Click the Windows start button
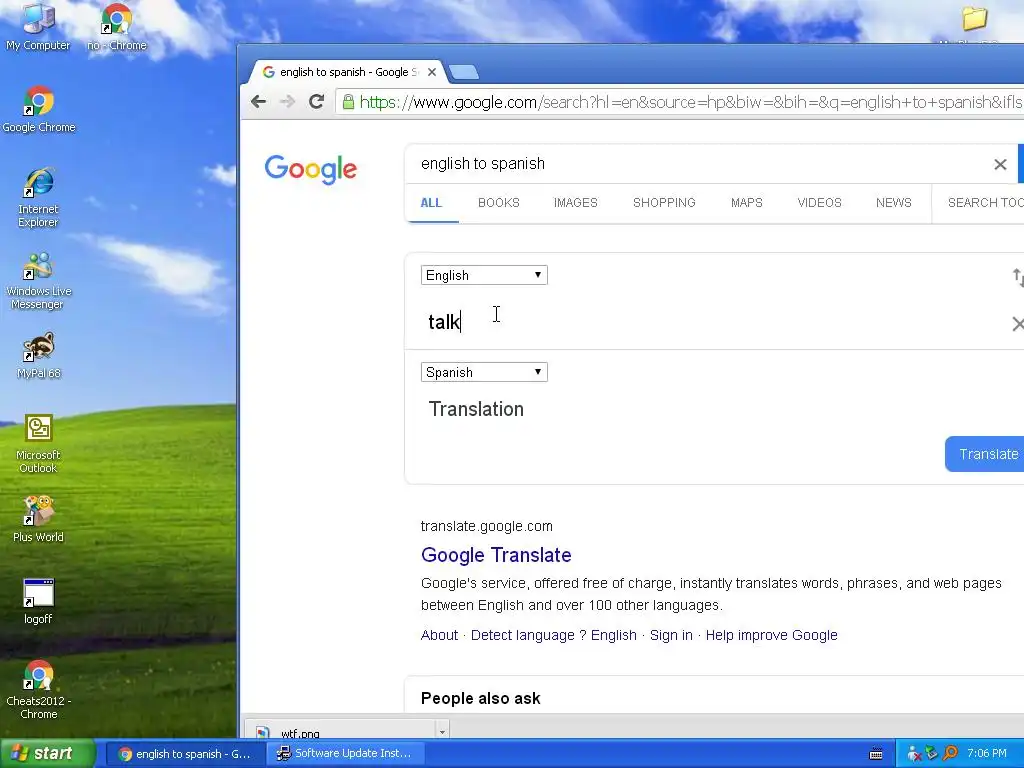This screenshot has width=1024, height=768. pyautogui.click(x=48, y=754)
